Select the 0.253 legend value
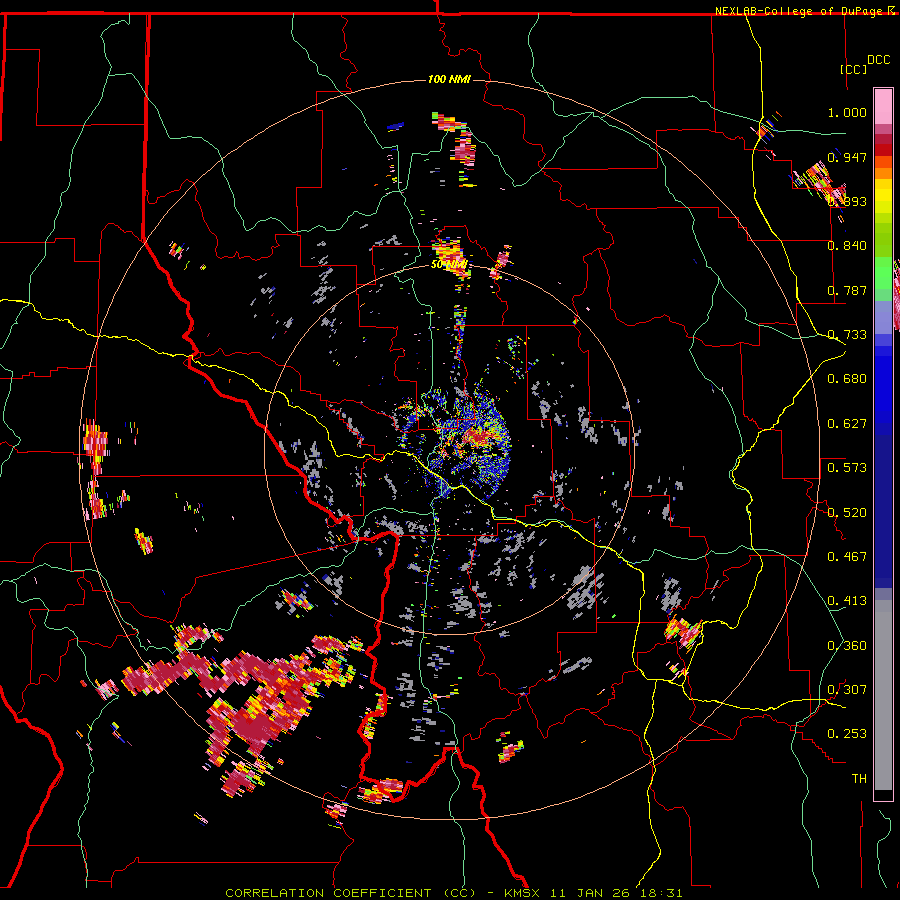The width and height of the screenshot is (900, 900). [847, 734]
